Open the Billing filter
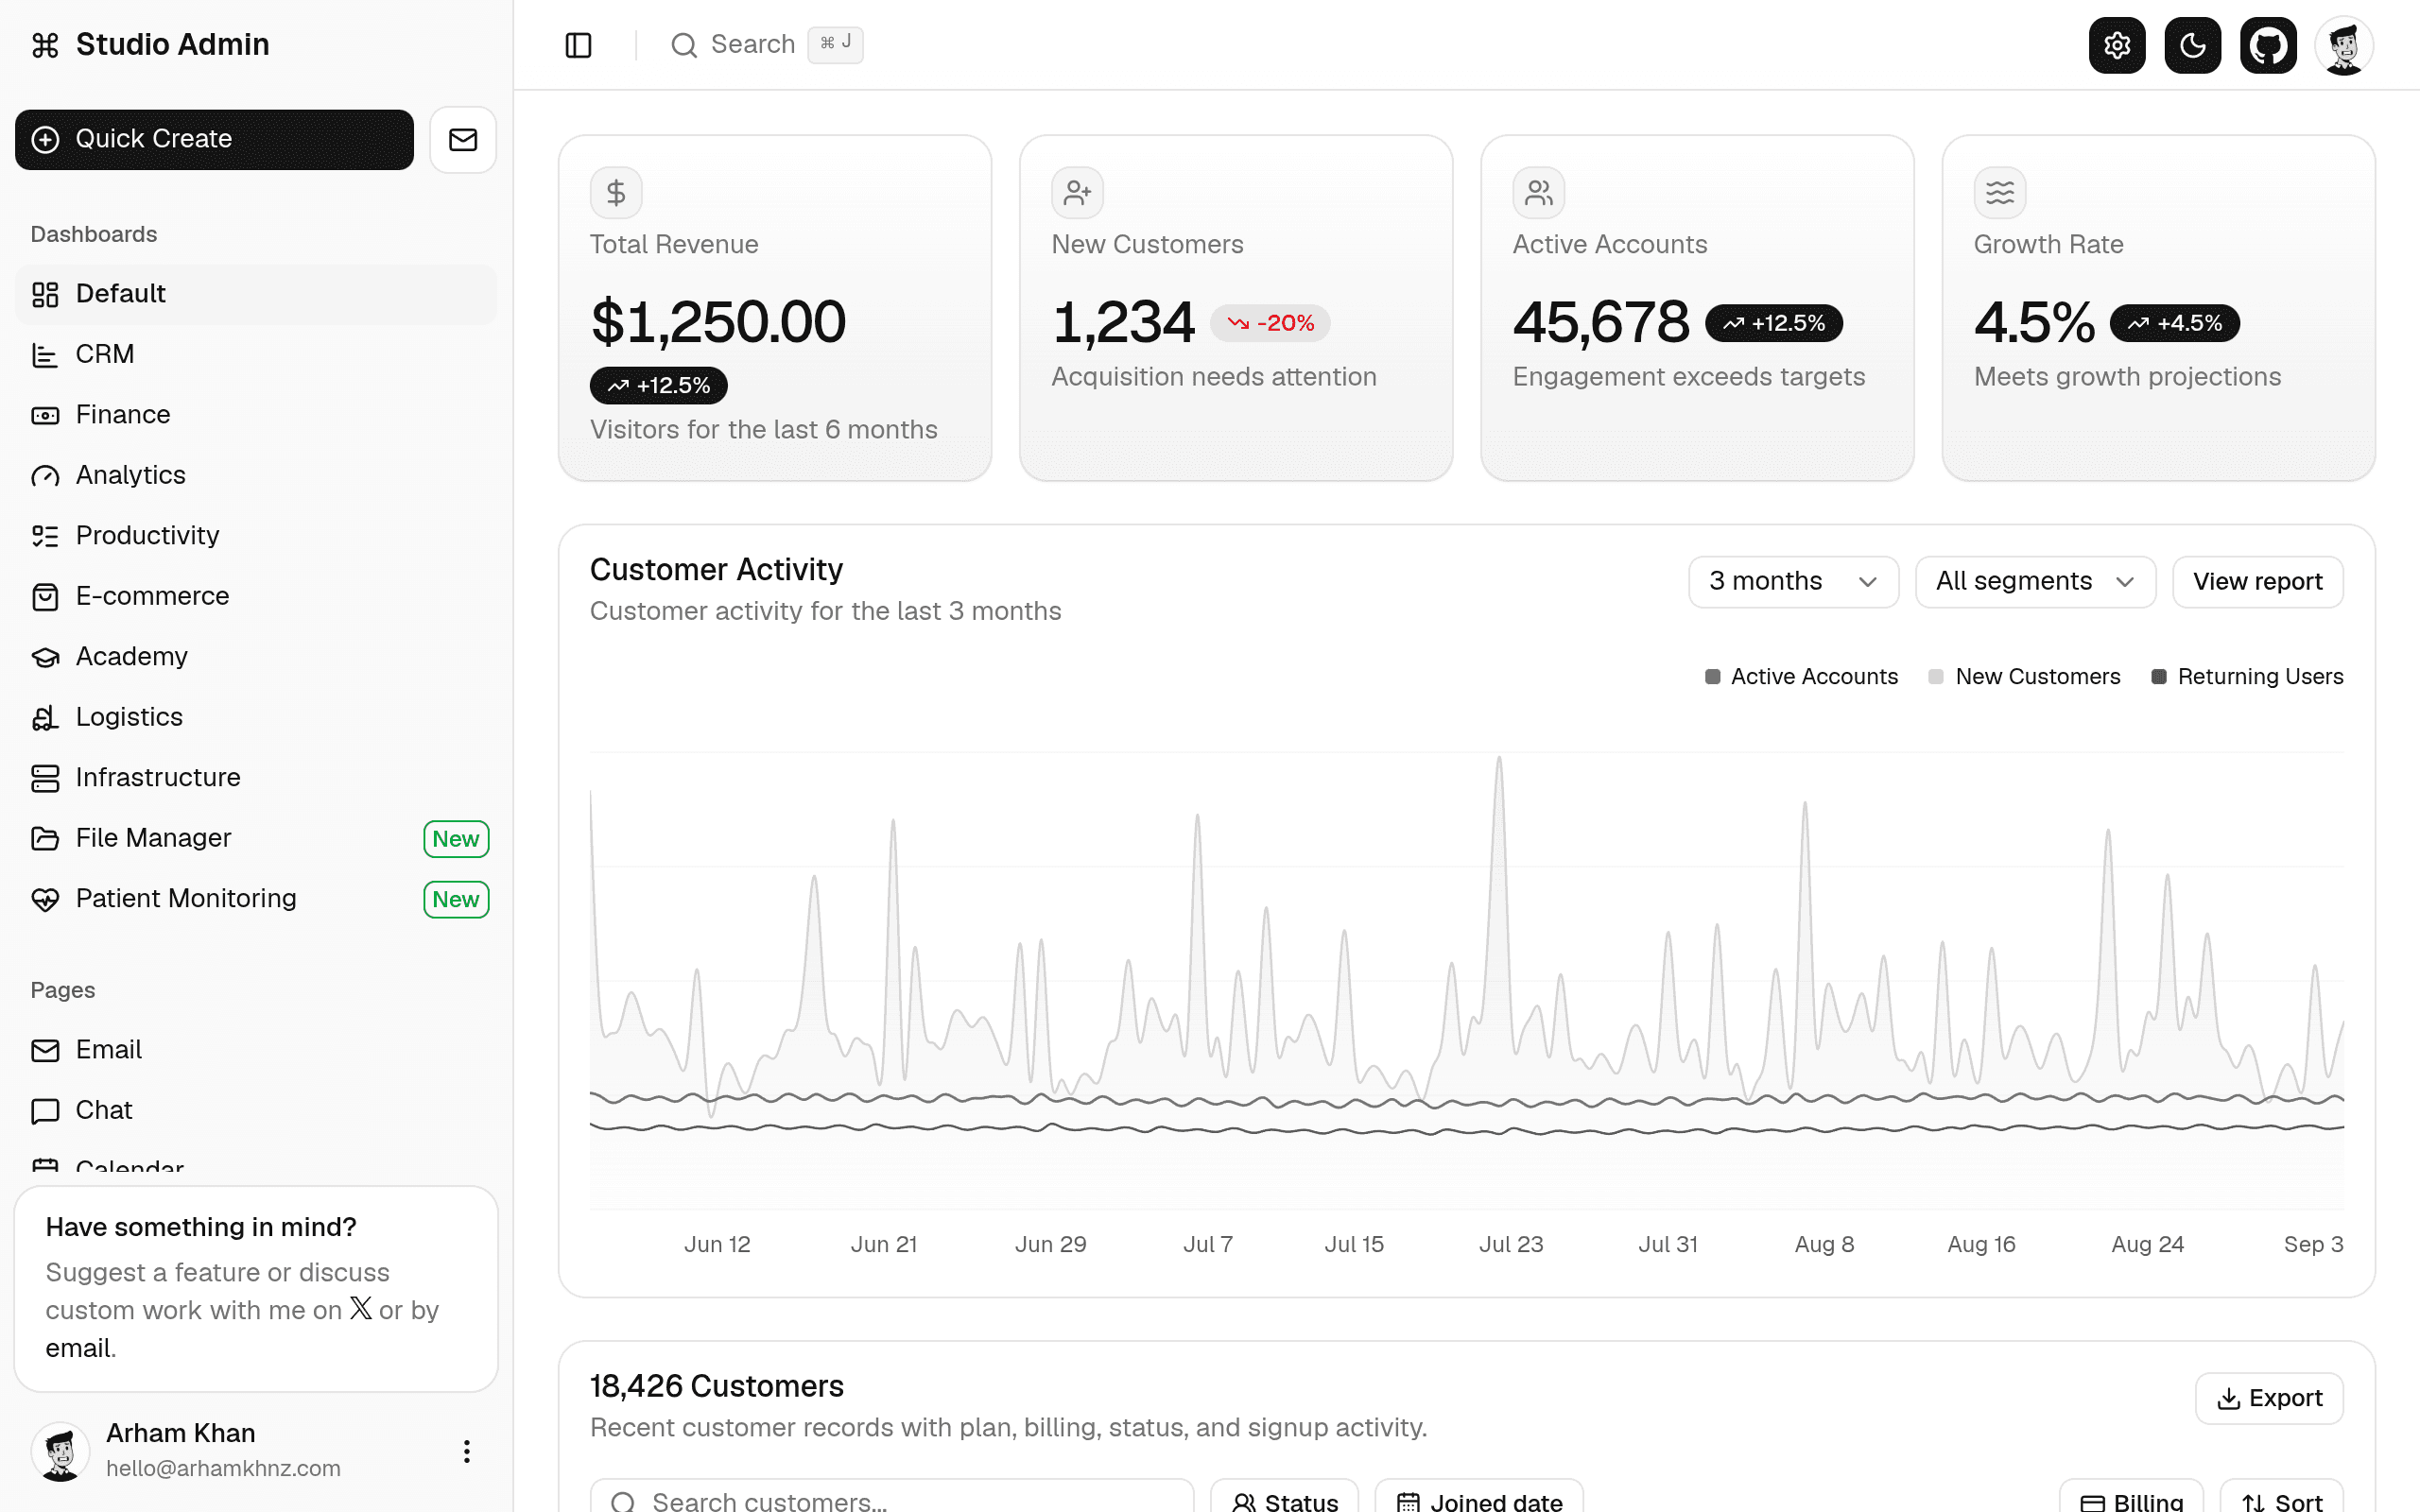The image size is (2420, 1512). click(2131, 1498)
